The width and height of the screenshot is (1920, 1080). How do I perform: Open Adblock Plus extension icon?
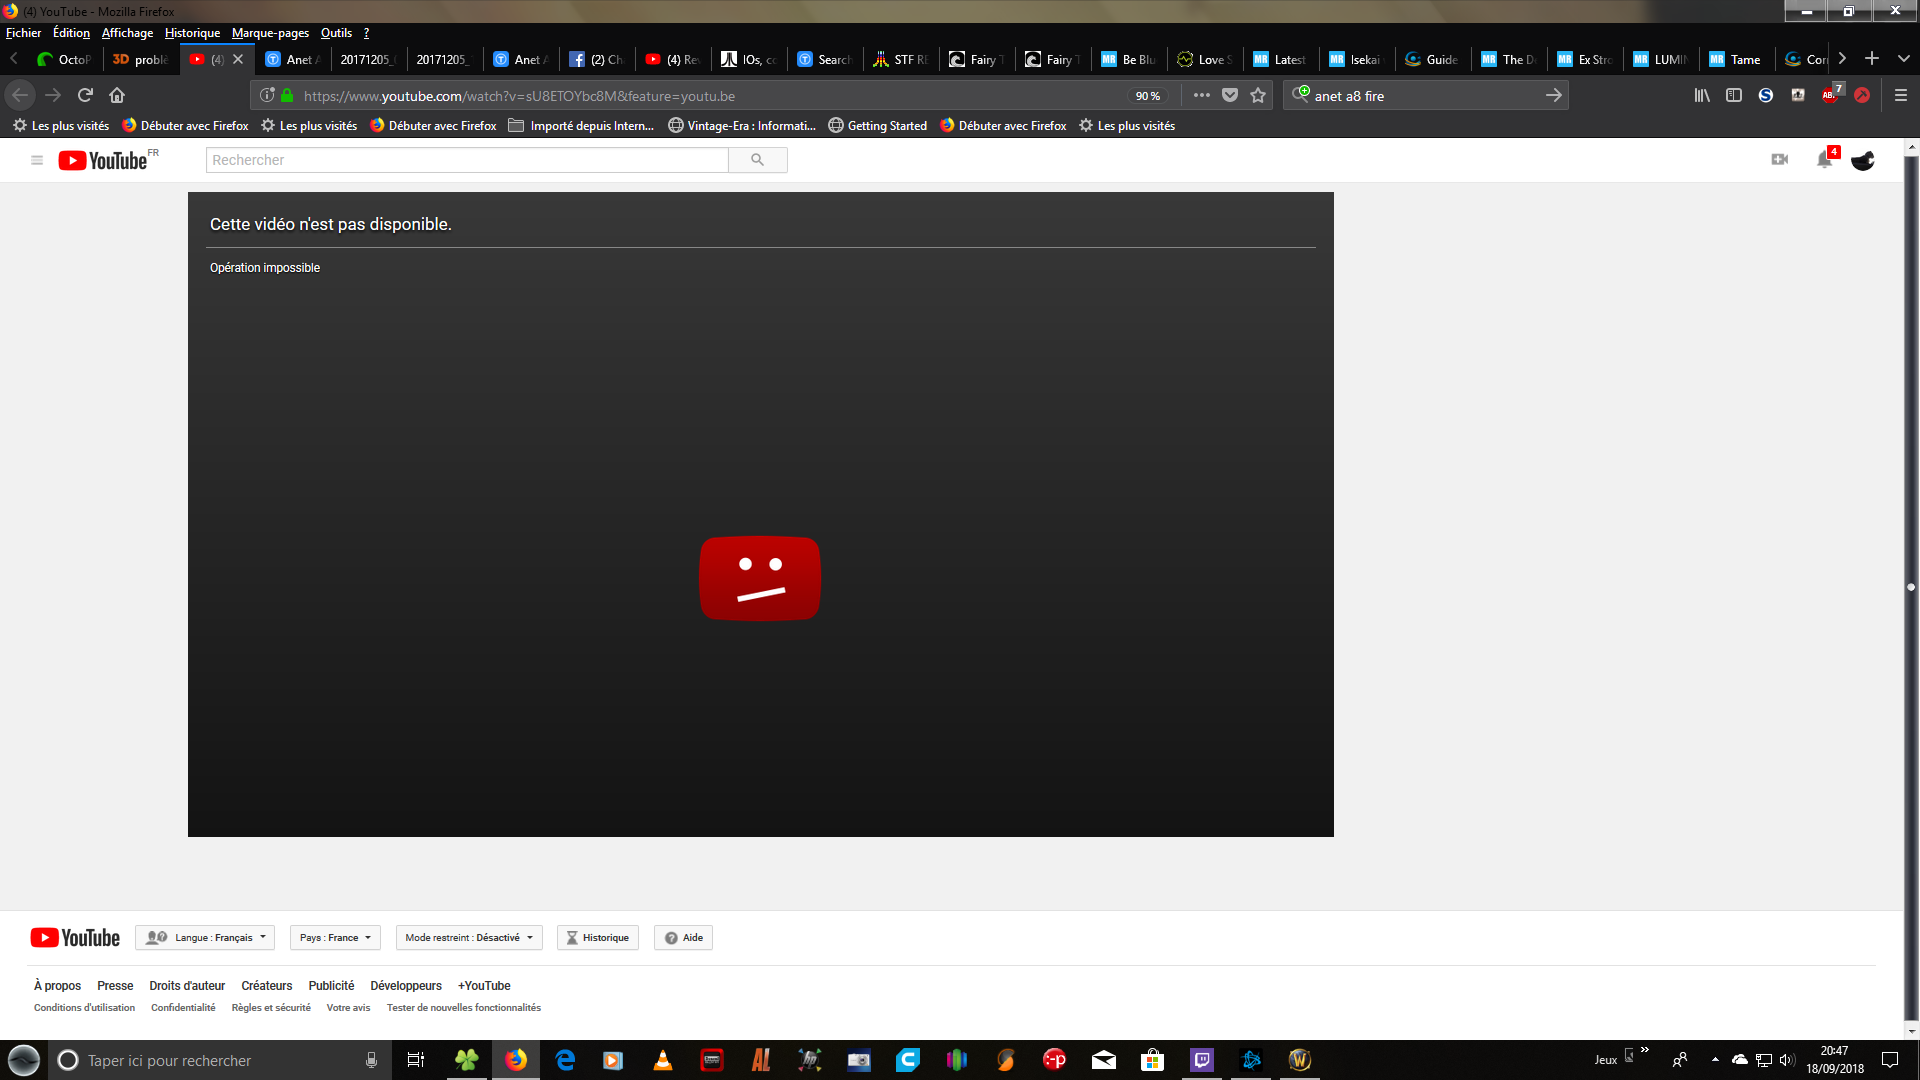click(x=1830, y=95)
